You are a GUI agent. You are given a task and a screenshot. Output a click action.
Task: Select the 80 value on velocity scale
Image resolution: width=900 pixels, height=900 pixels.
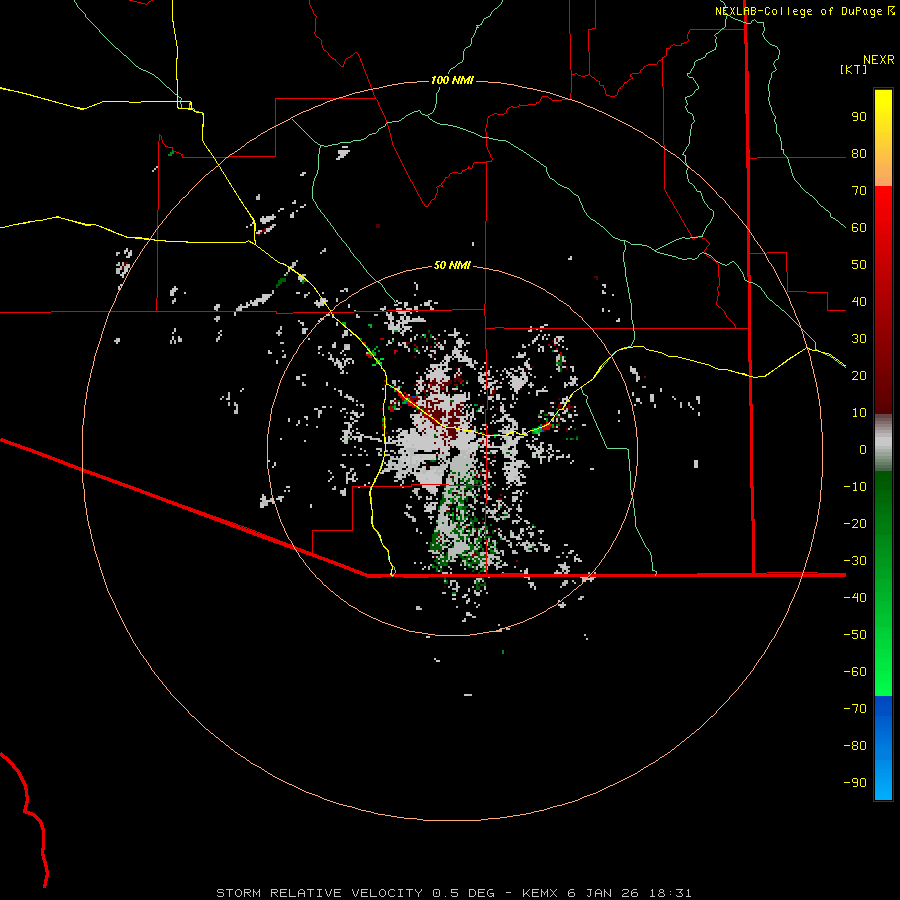click(859, 153)
